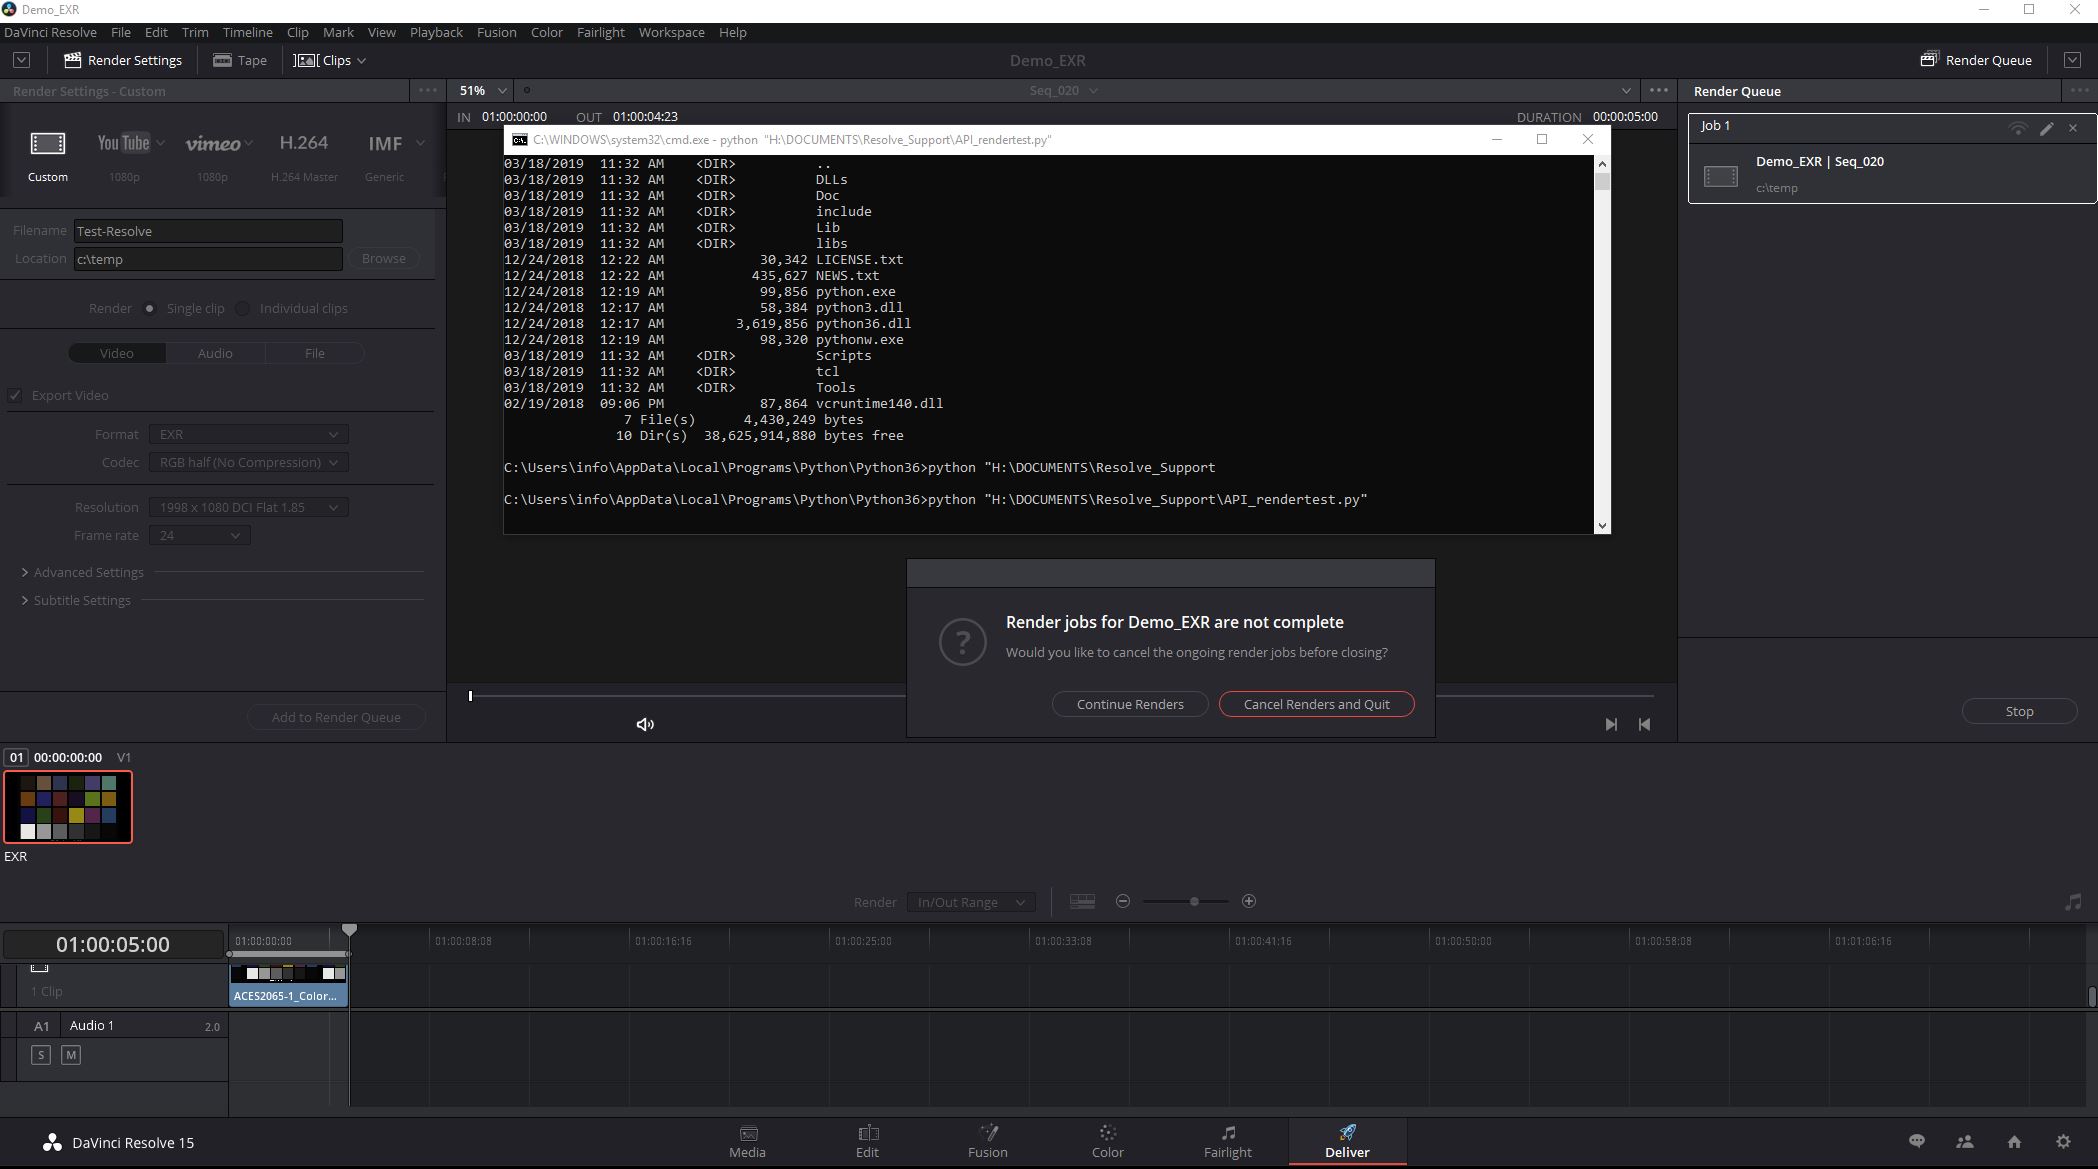2098x1169 pixels.
Task: Click the Render Queue panel icon
Action: pyautogui.click(x=1930, y=59)
